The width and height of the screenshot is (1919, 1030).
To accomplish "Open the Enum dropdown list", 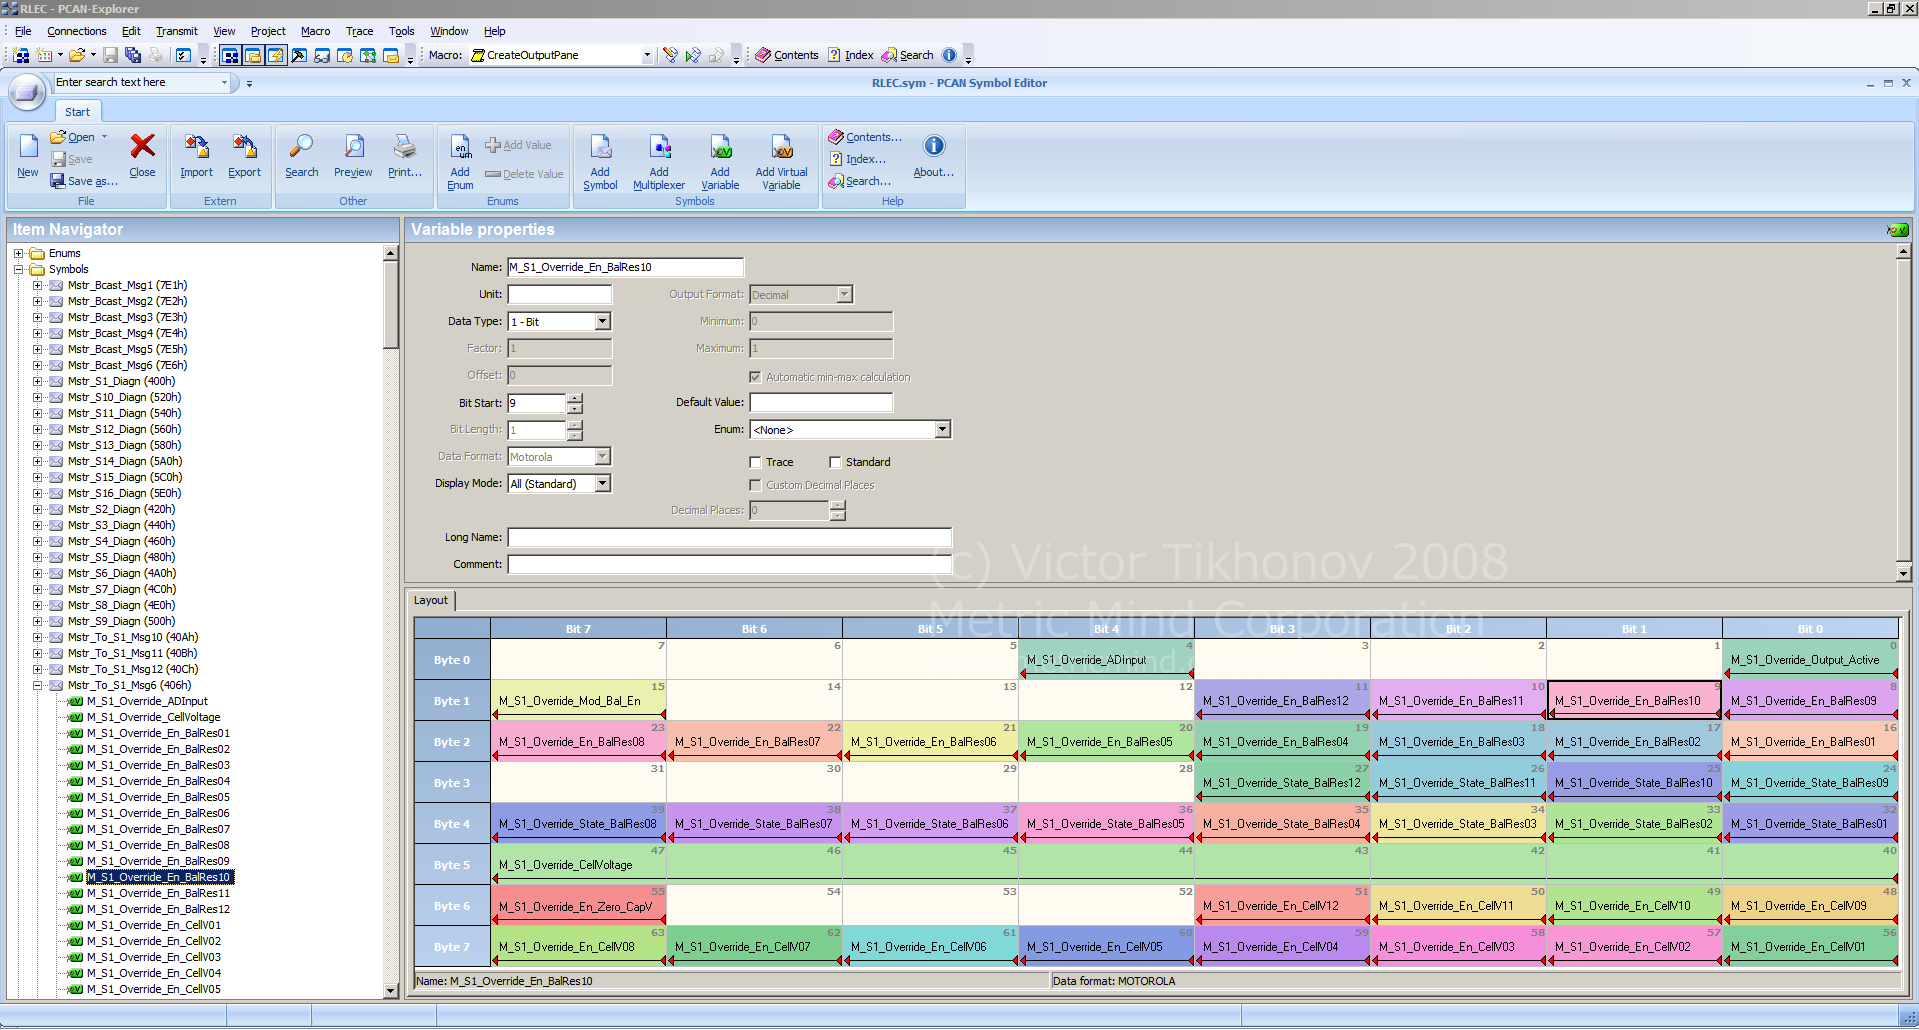I will [x=942, y=430].
